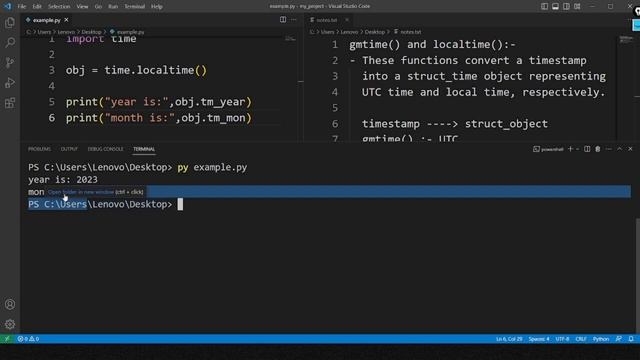The width and height of the screenshot is (640, 360).
Task: Toggle the primary side bar layout icon
Action: coord(544,6)
